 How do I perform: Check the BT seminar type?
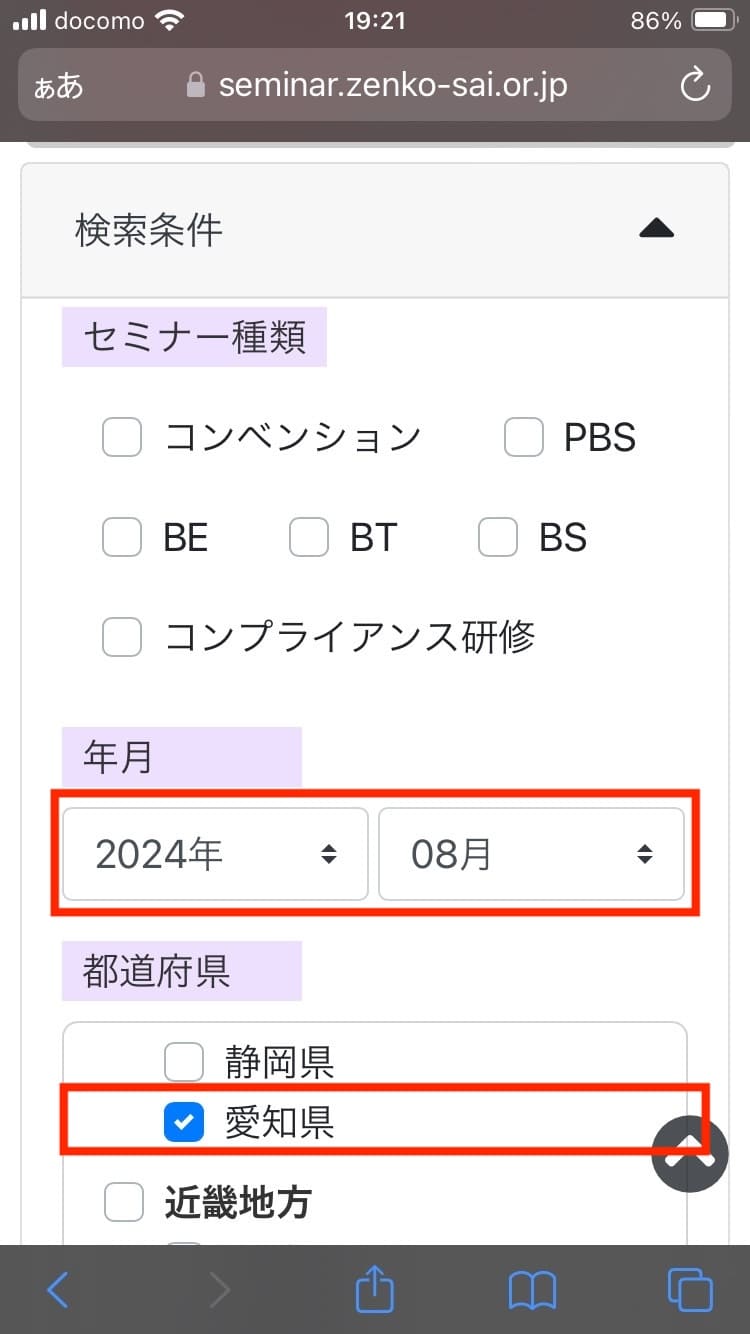click(x=309, y=538)
